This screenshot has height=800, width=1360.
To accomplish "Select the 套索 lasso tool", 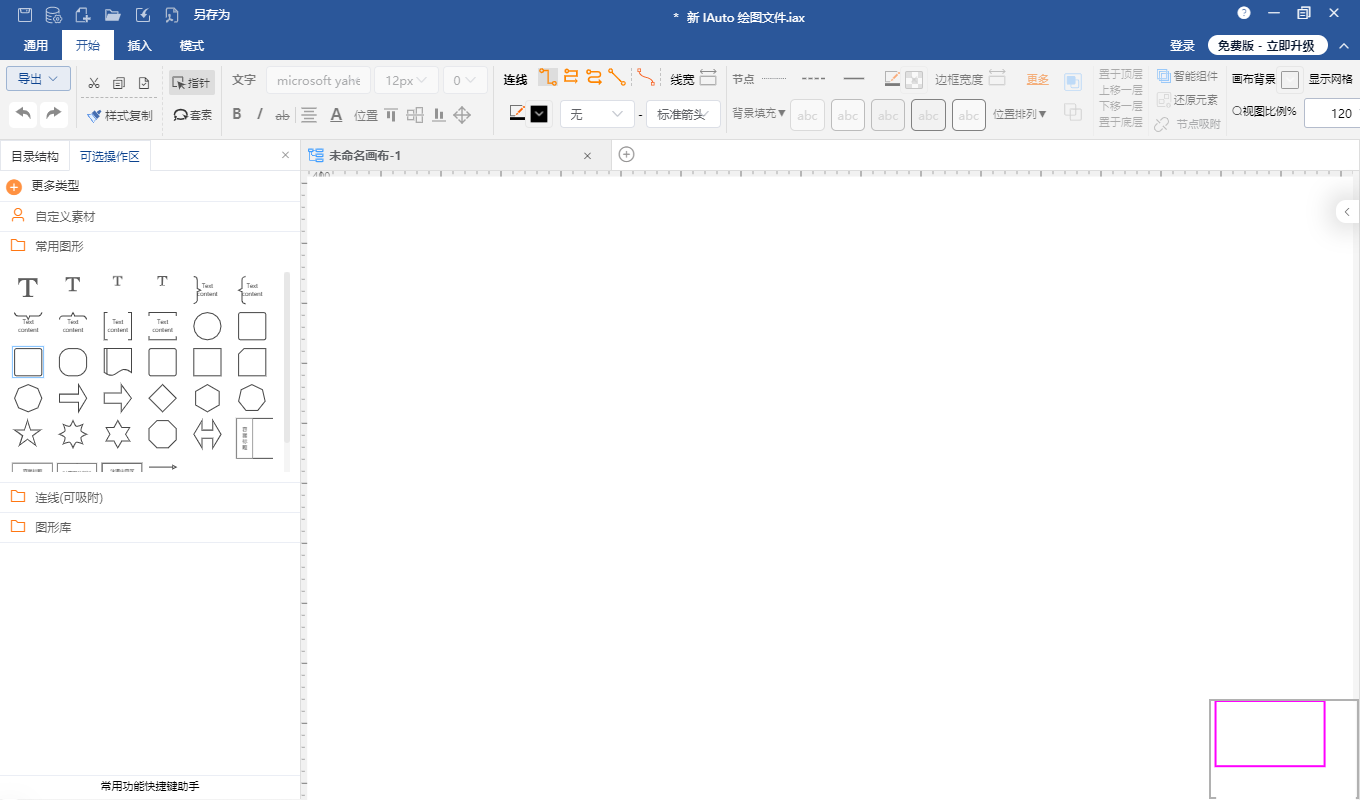I will tap(192, 115).
